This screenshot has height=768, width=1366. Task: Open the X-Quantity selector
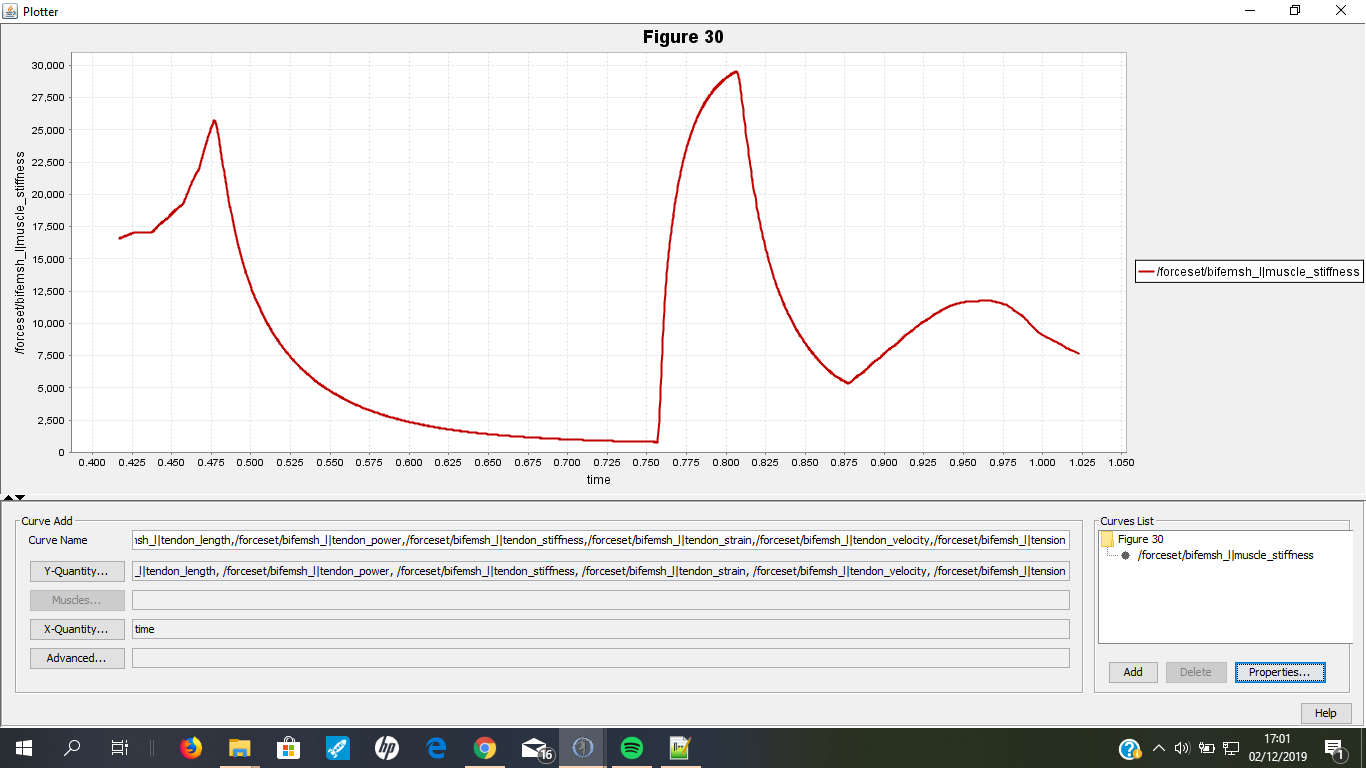pyautogui.click(x=77, y=629)
